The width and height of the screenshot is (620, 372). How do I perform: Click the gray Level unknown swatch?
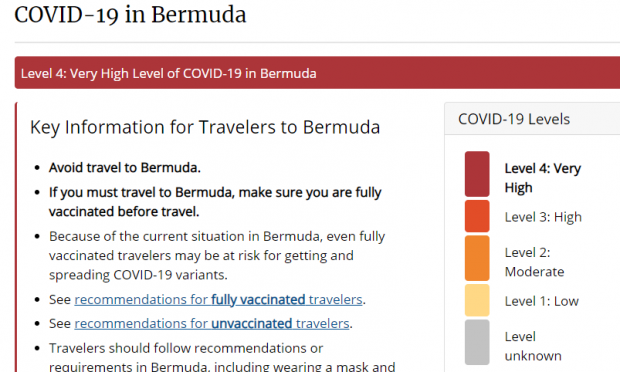coord(477,342)
